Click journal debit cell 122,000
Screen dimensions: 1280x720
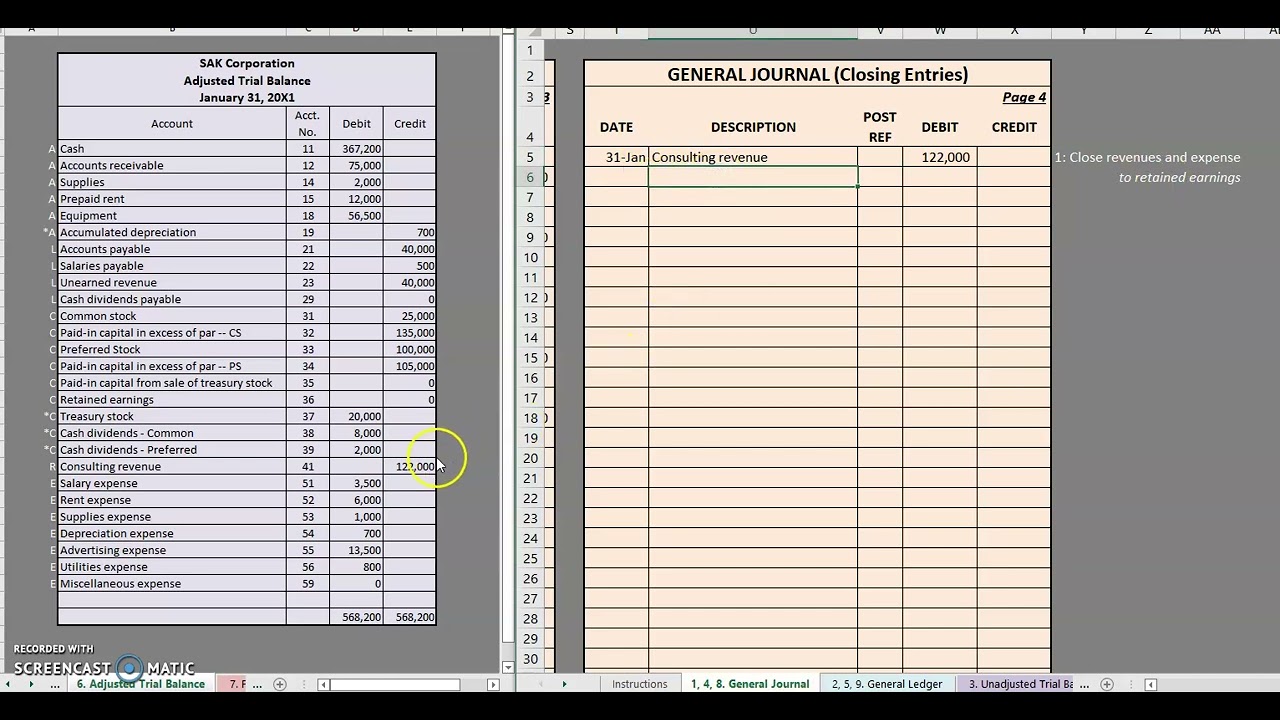(940, 157)
